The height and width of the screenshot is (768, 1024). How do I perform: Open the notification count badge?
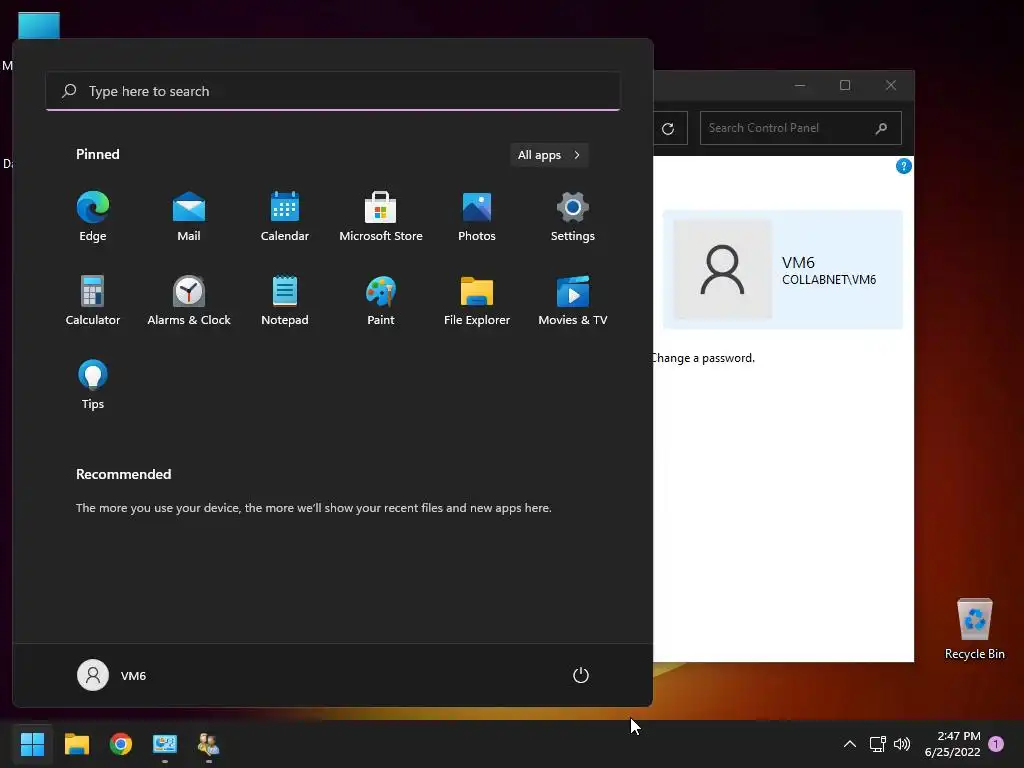996,743
